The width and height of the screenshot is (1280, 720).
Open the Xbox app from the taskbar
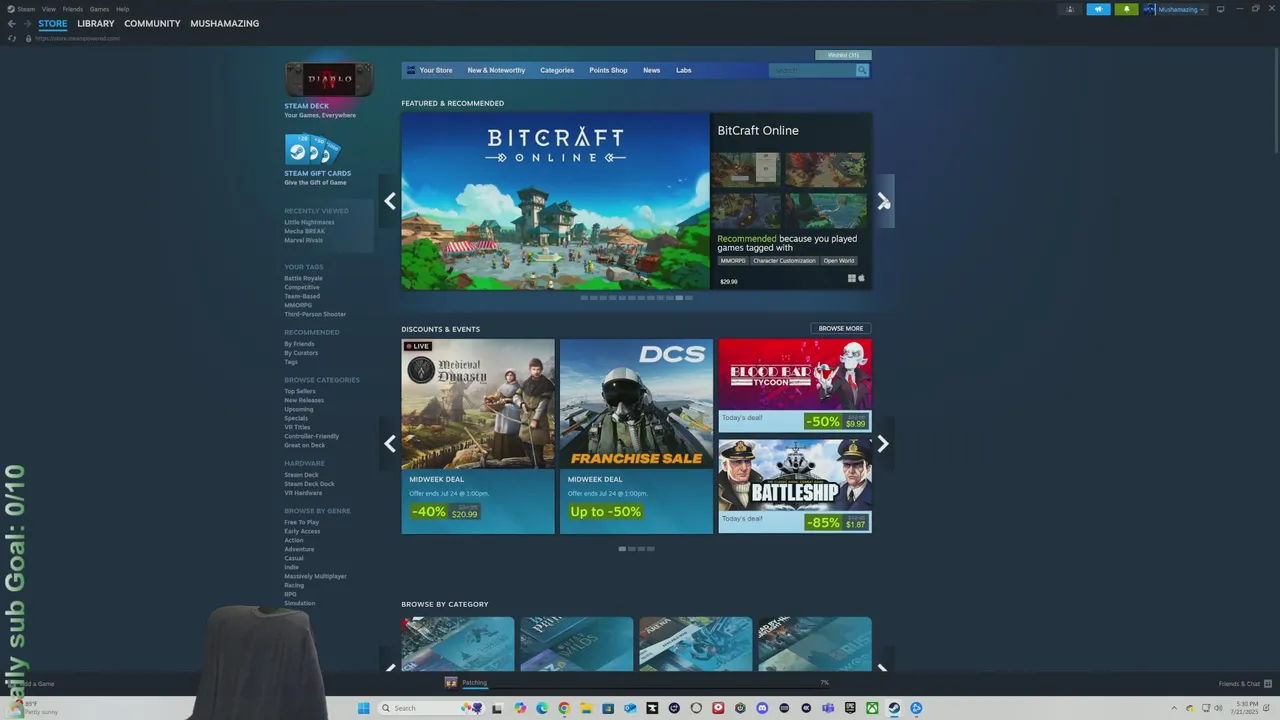[872, 708]
